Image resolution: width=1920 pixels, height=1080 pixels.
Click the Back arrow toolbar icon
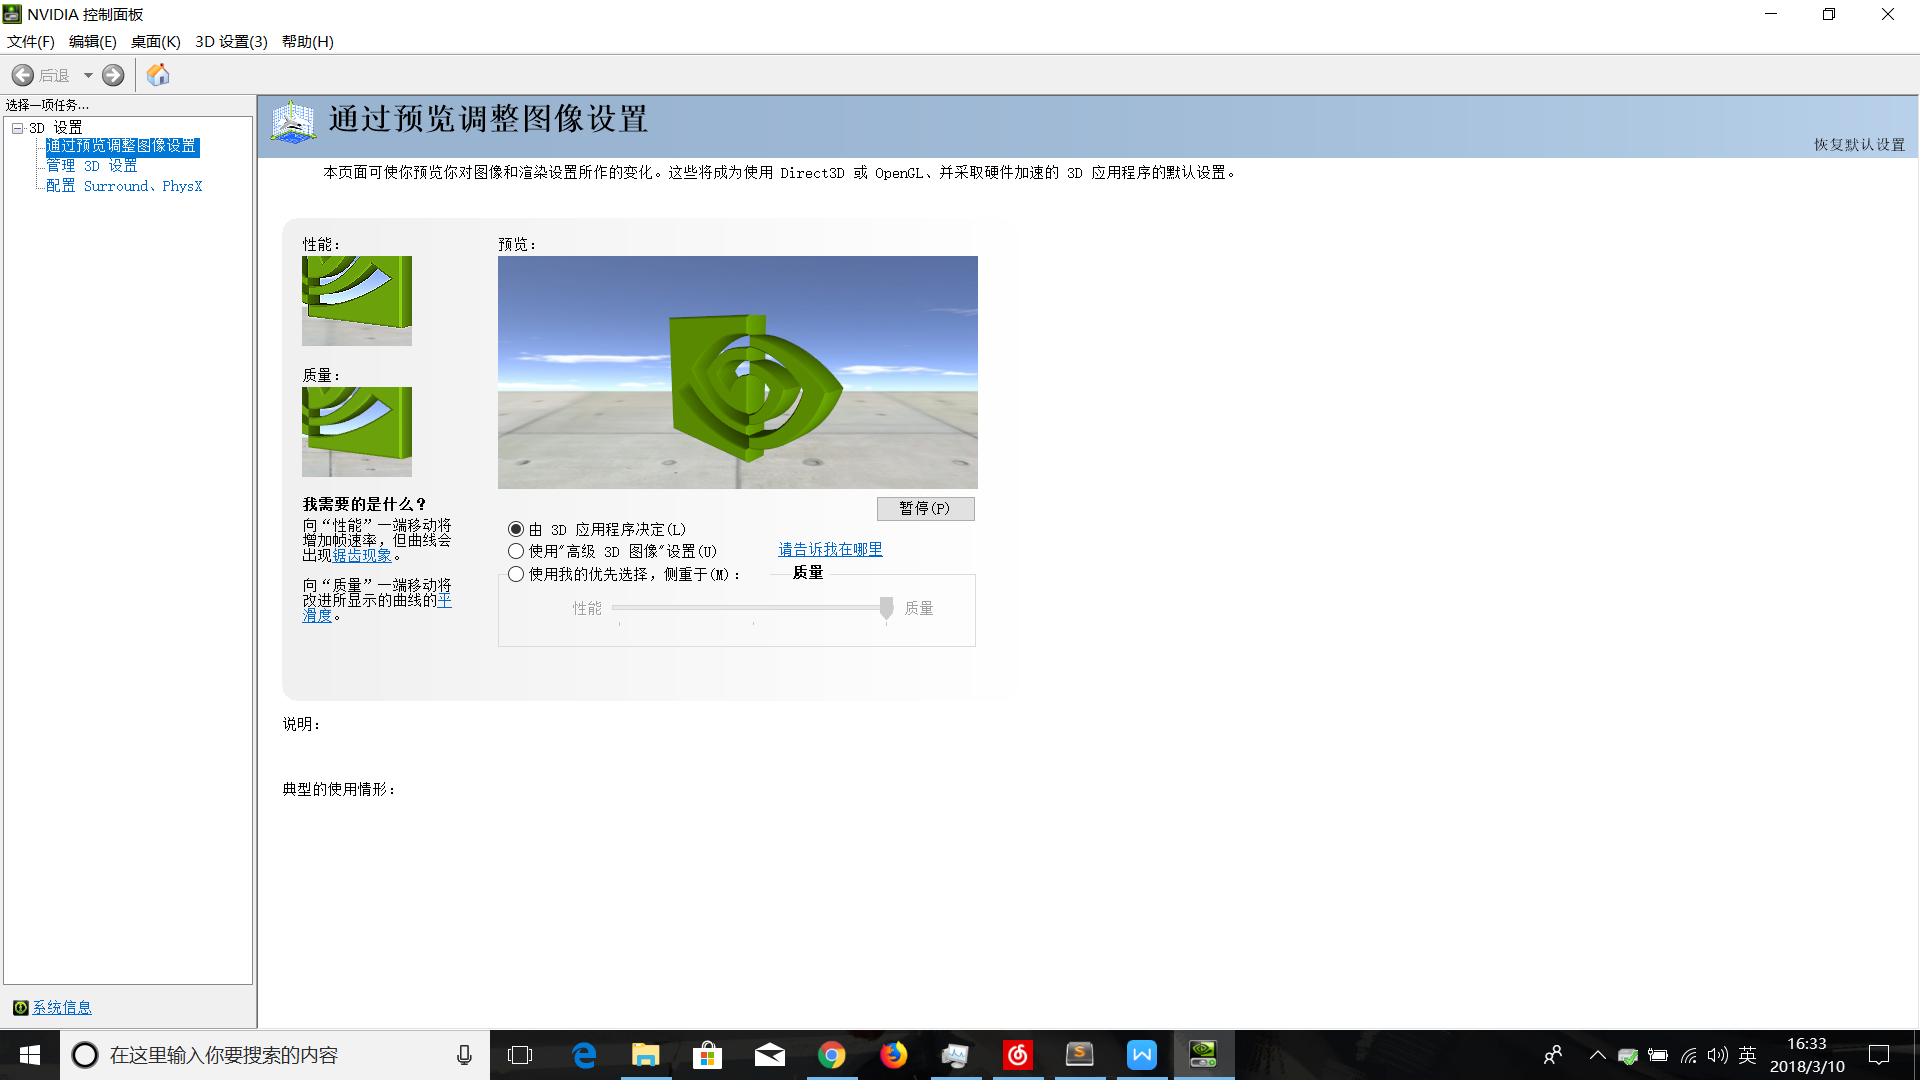click(x=23, y=75)
